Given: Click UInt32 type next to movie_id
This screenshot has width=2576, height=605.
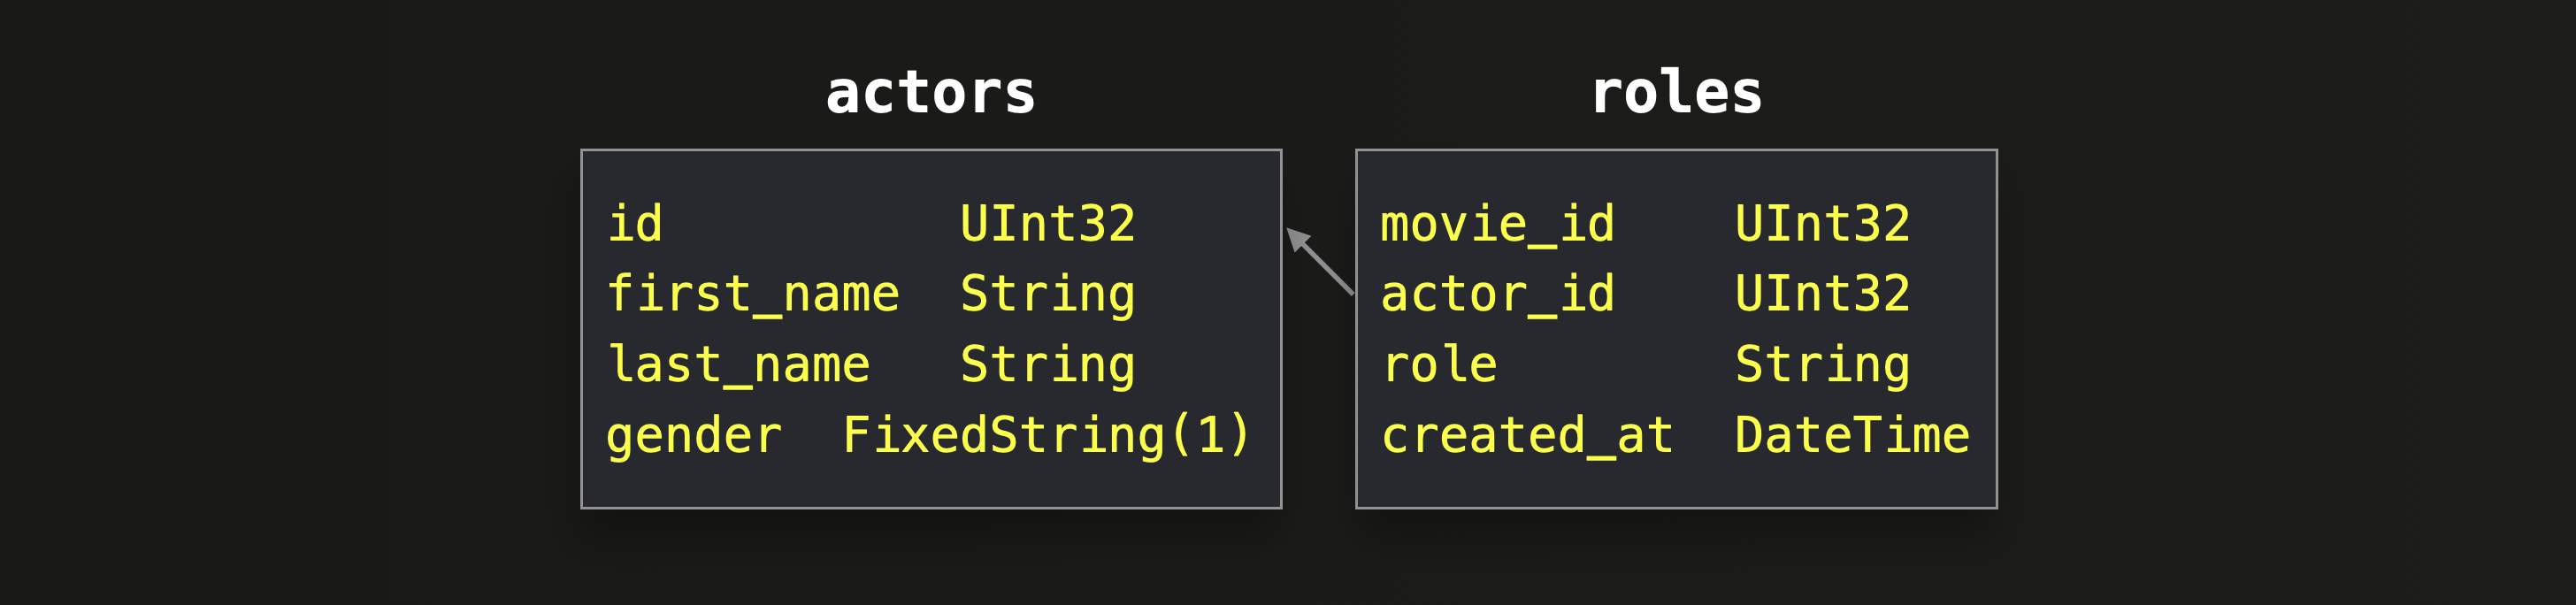Looking at the screenshot, I should pos(1822,223).
